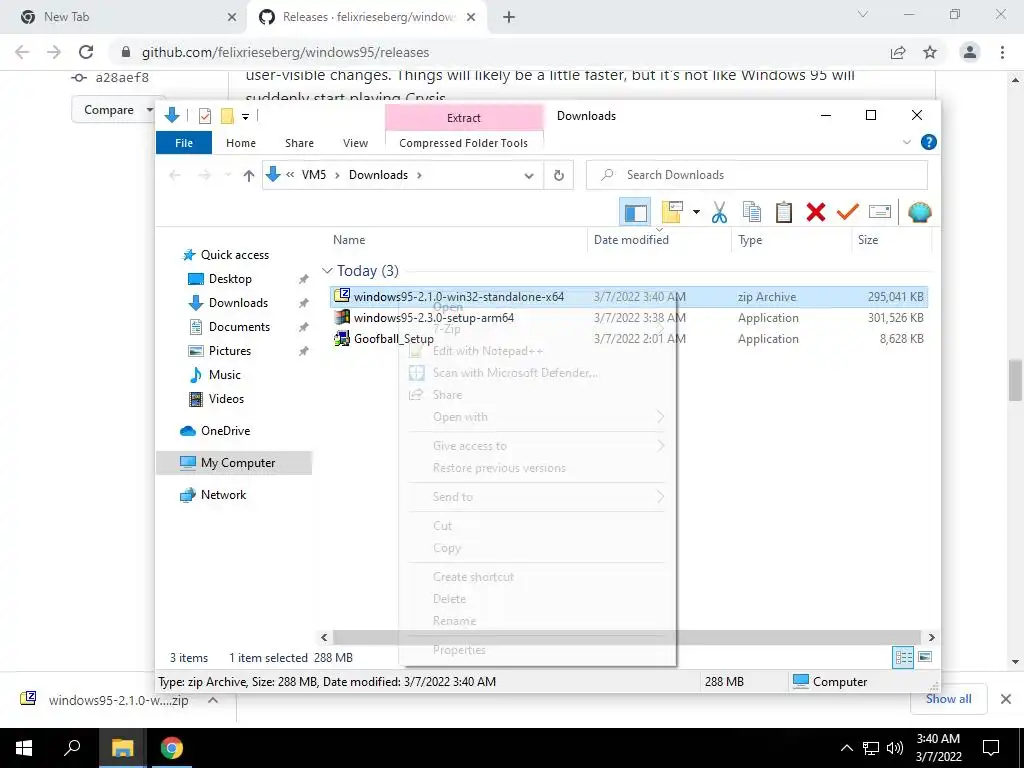This screenshot has width=1024, height=768.
Task: Bookmark the page with the Chrome star icon
Action: tap(930, 52)
